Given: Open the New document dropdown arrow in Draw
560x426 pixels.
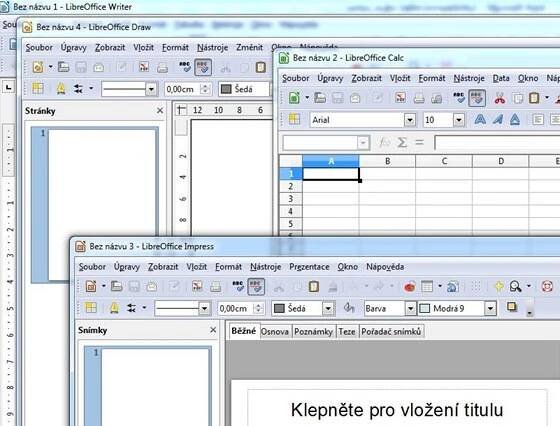Looking at the screenshot, I should (x=50, y=67).
